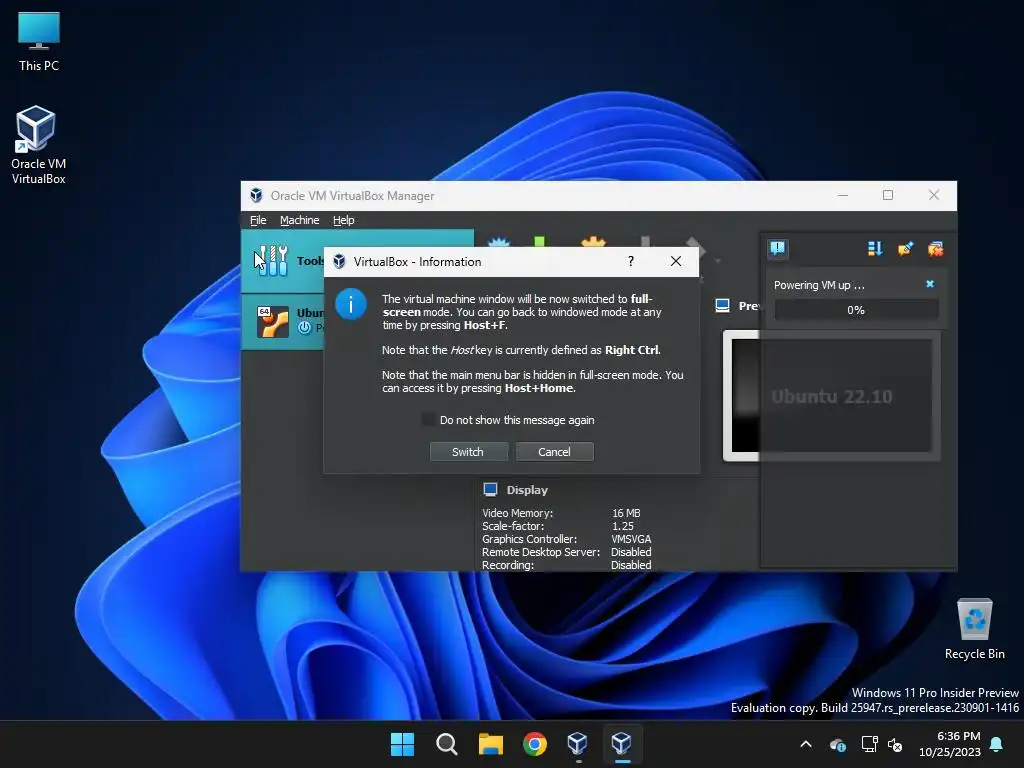
Task: Open File Explorer from the taskbar
Action: (490, 744)
